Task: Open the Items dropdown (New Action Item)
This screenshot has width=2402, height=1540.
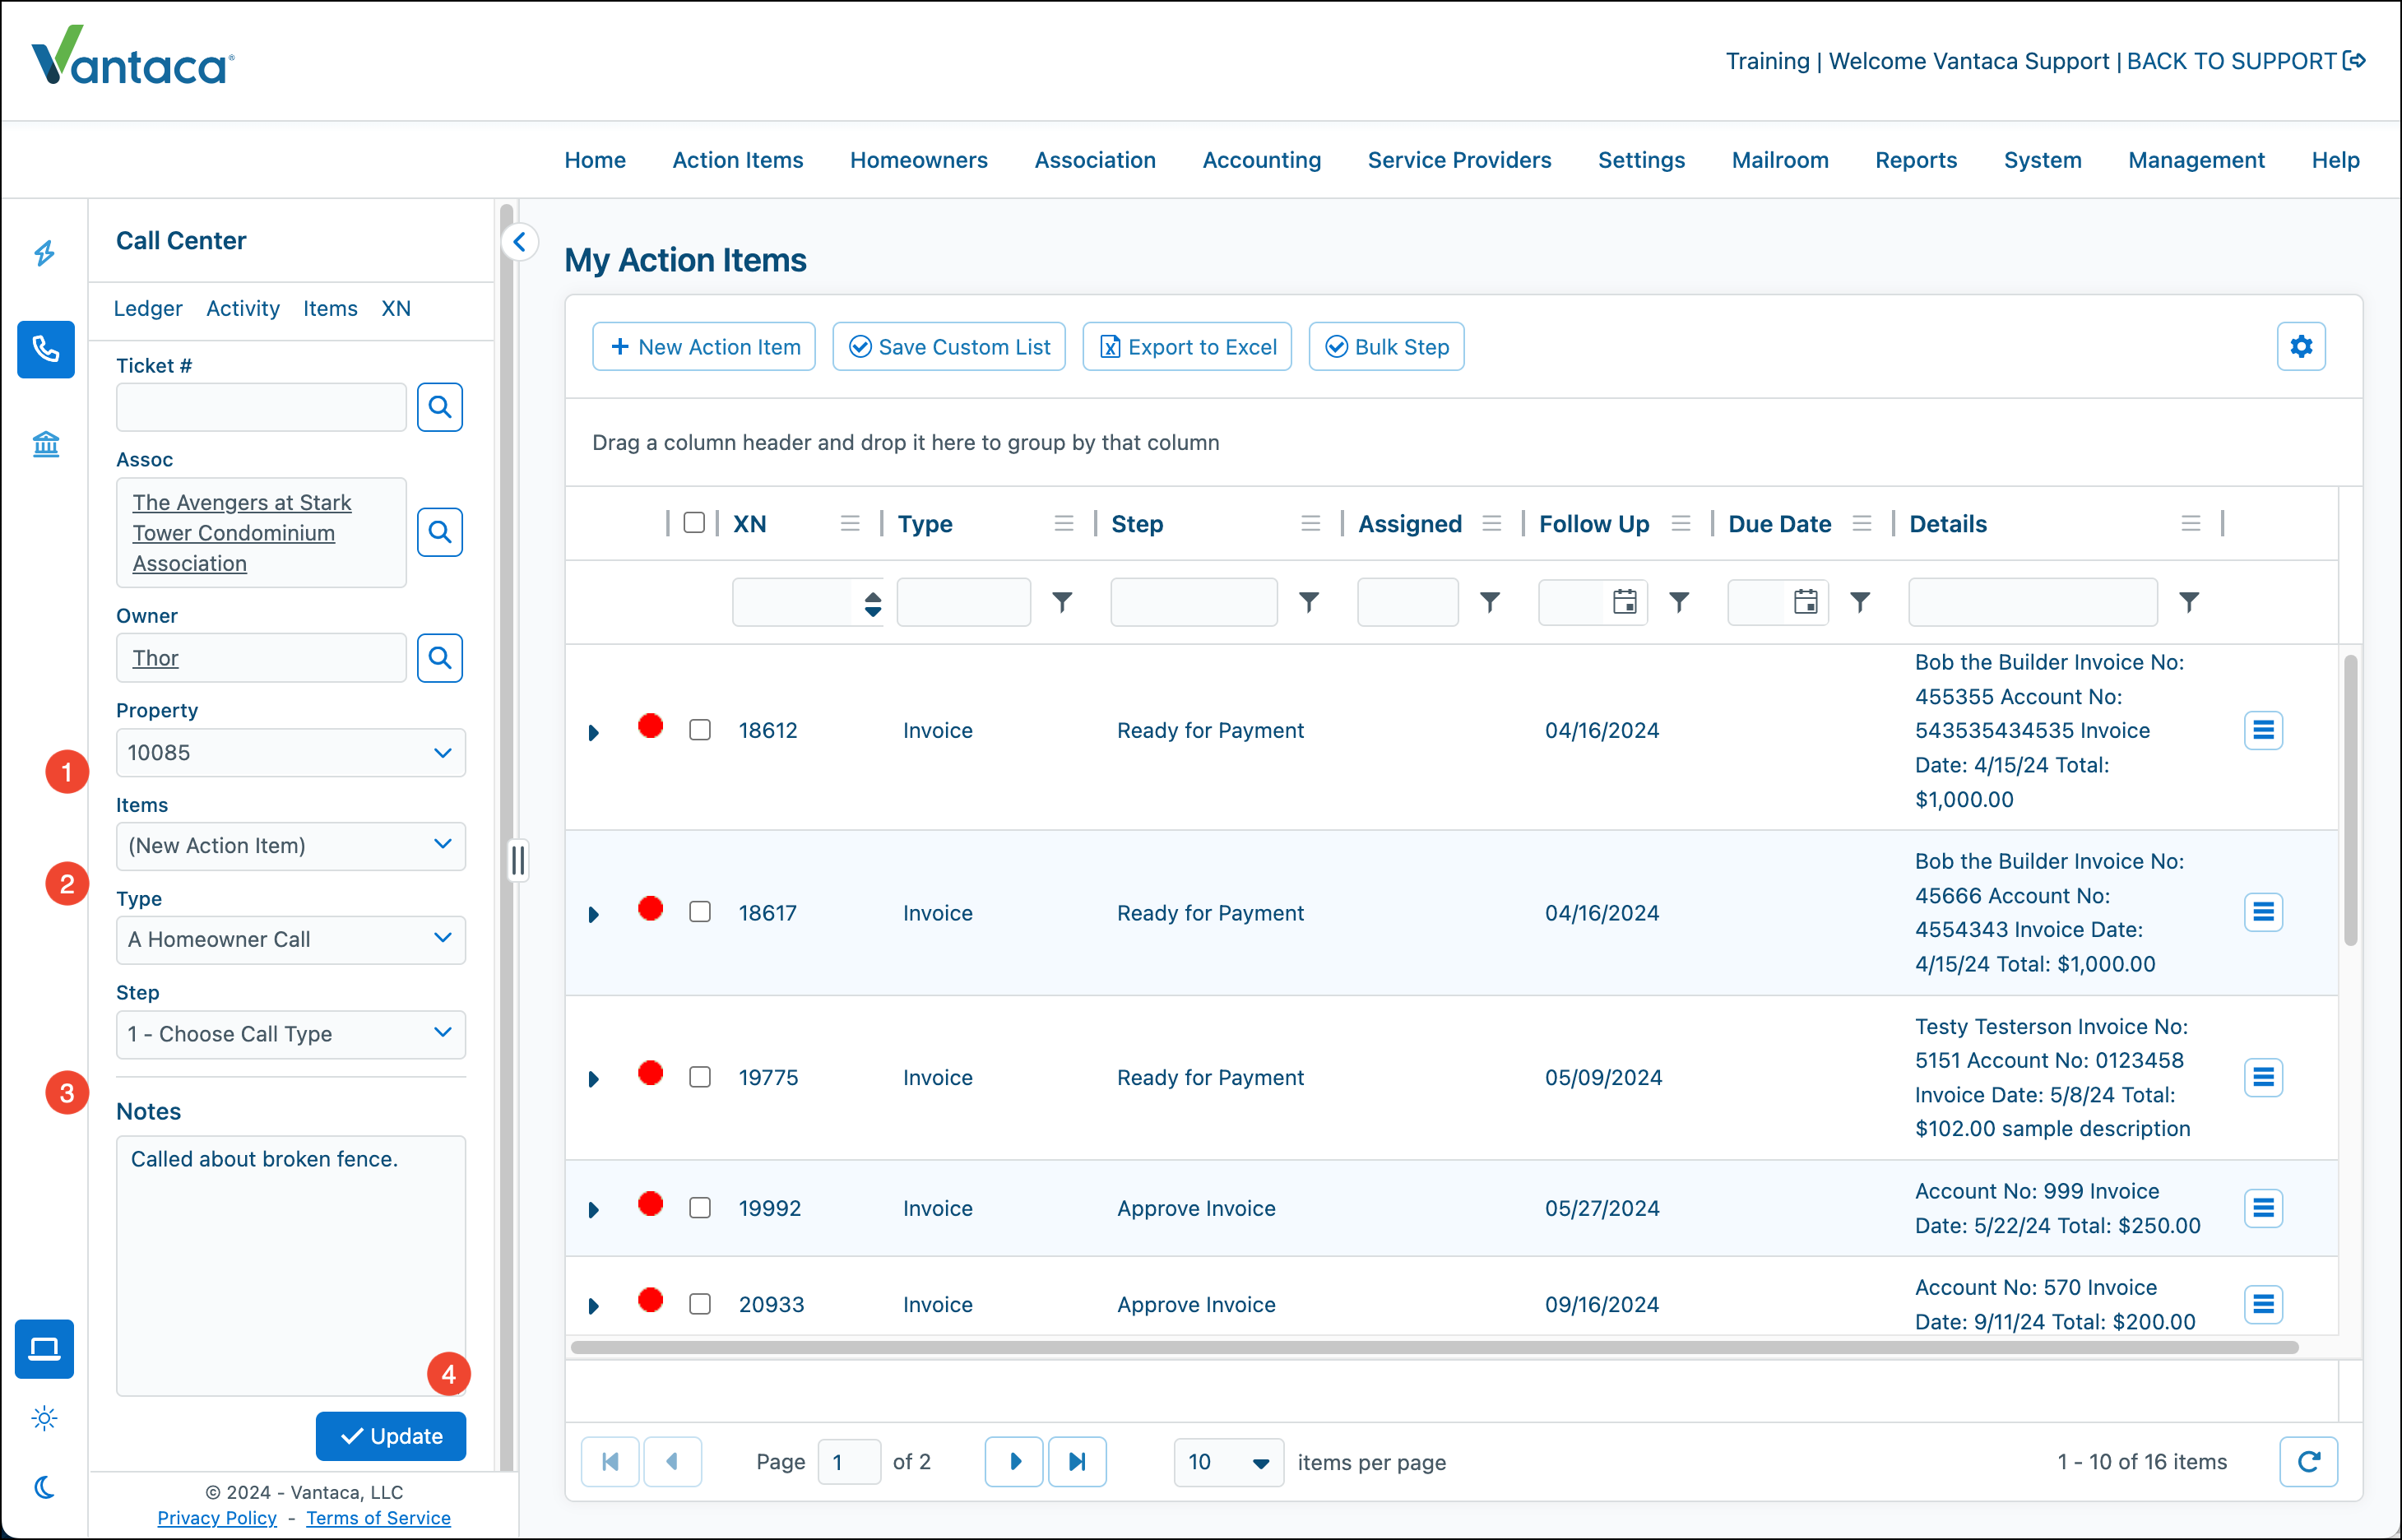Action: click(x=291, y=846)
